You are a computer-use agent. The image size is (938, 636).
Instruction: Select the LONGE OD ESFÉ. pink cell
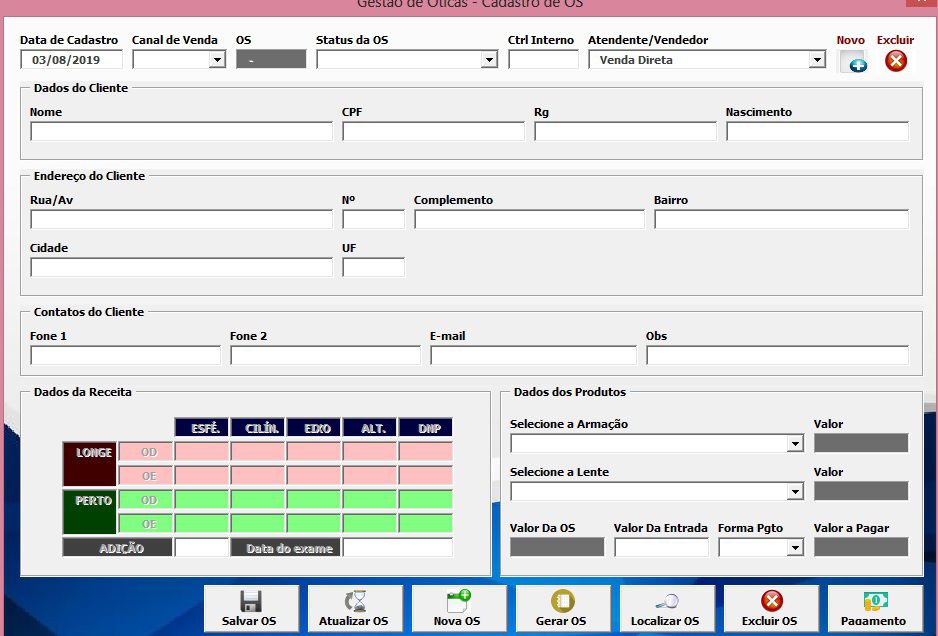(x=201, y=451)
